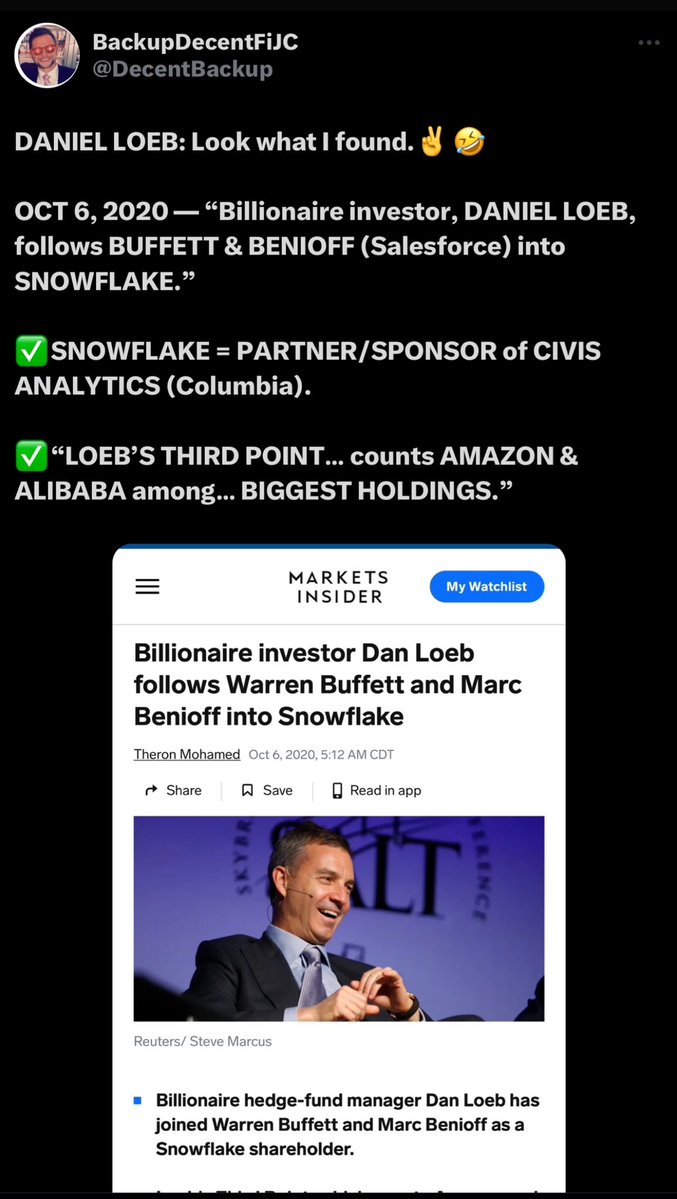Click the Save label text
677x1199 pixels.
[x=278, y=790]
